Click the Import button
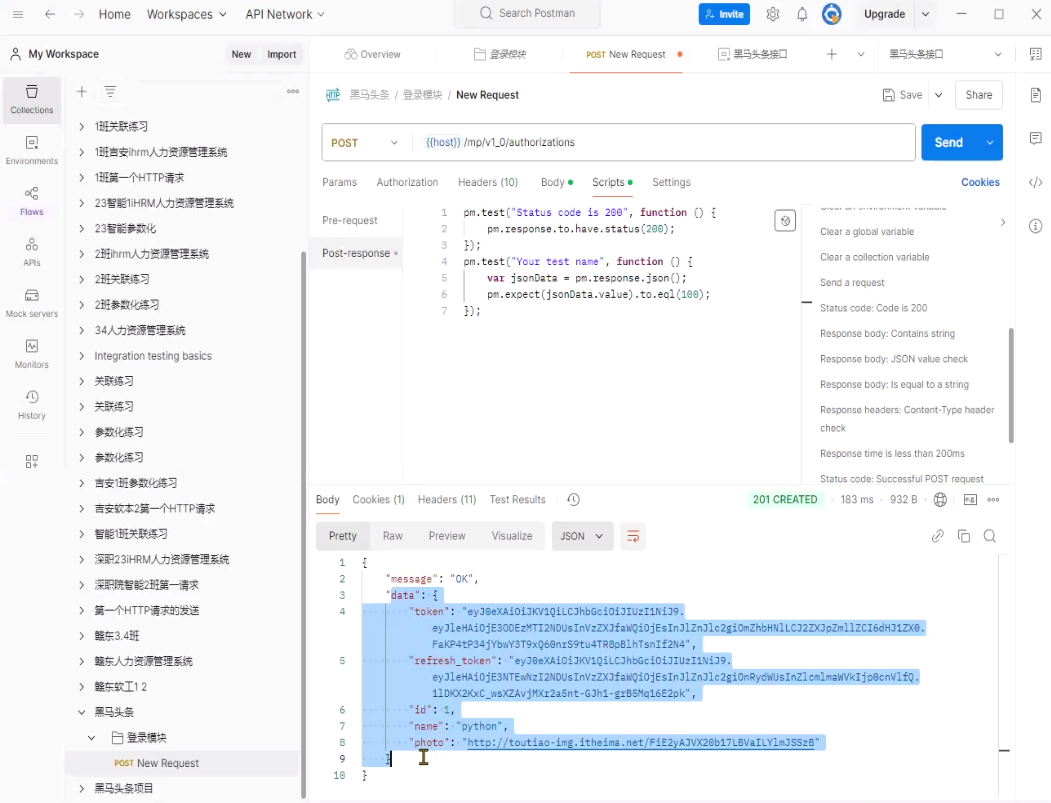Screen dimensions: 1051x803 pyautogui.click(x=282, y=54)
